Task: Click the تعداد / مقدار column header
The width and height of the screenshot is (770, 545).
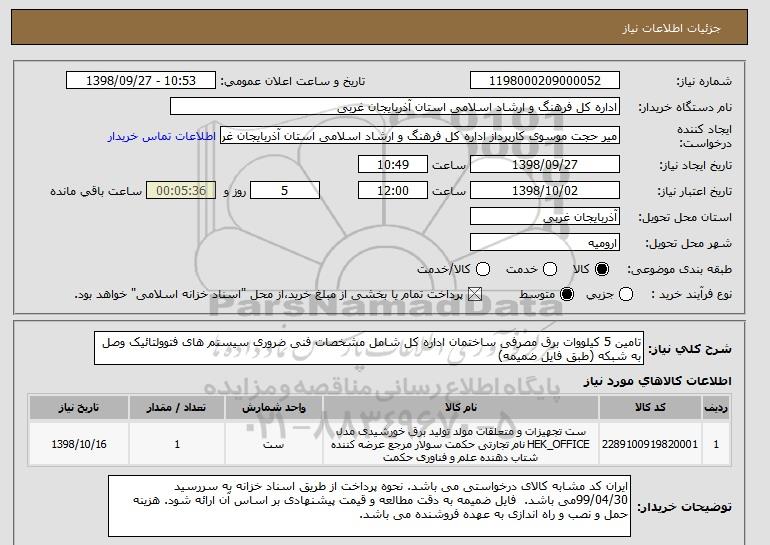Action: pos(177,408)
